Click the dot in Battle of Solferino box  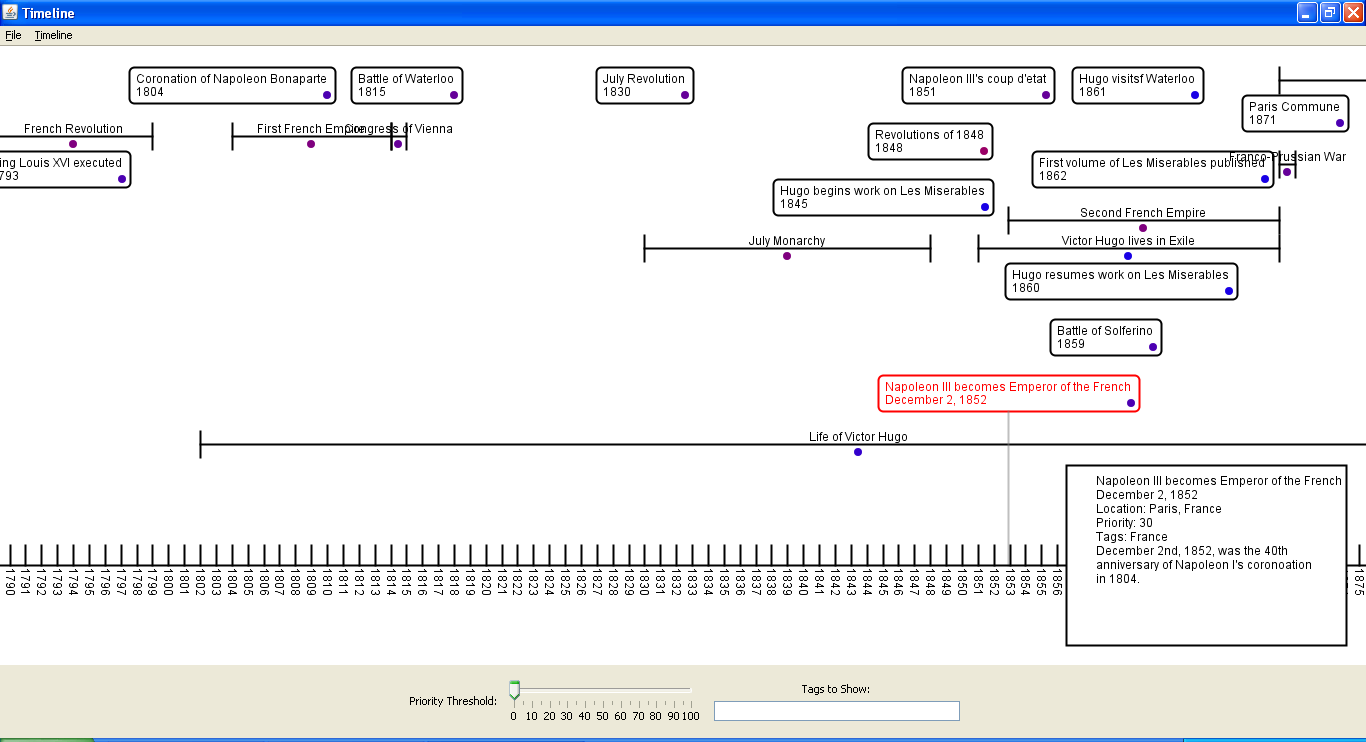1153,347
